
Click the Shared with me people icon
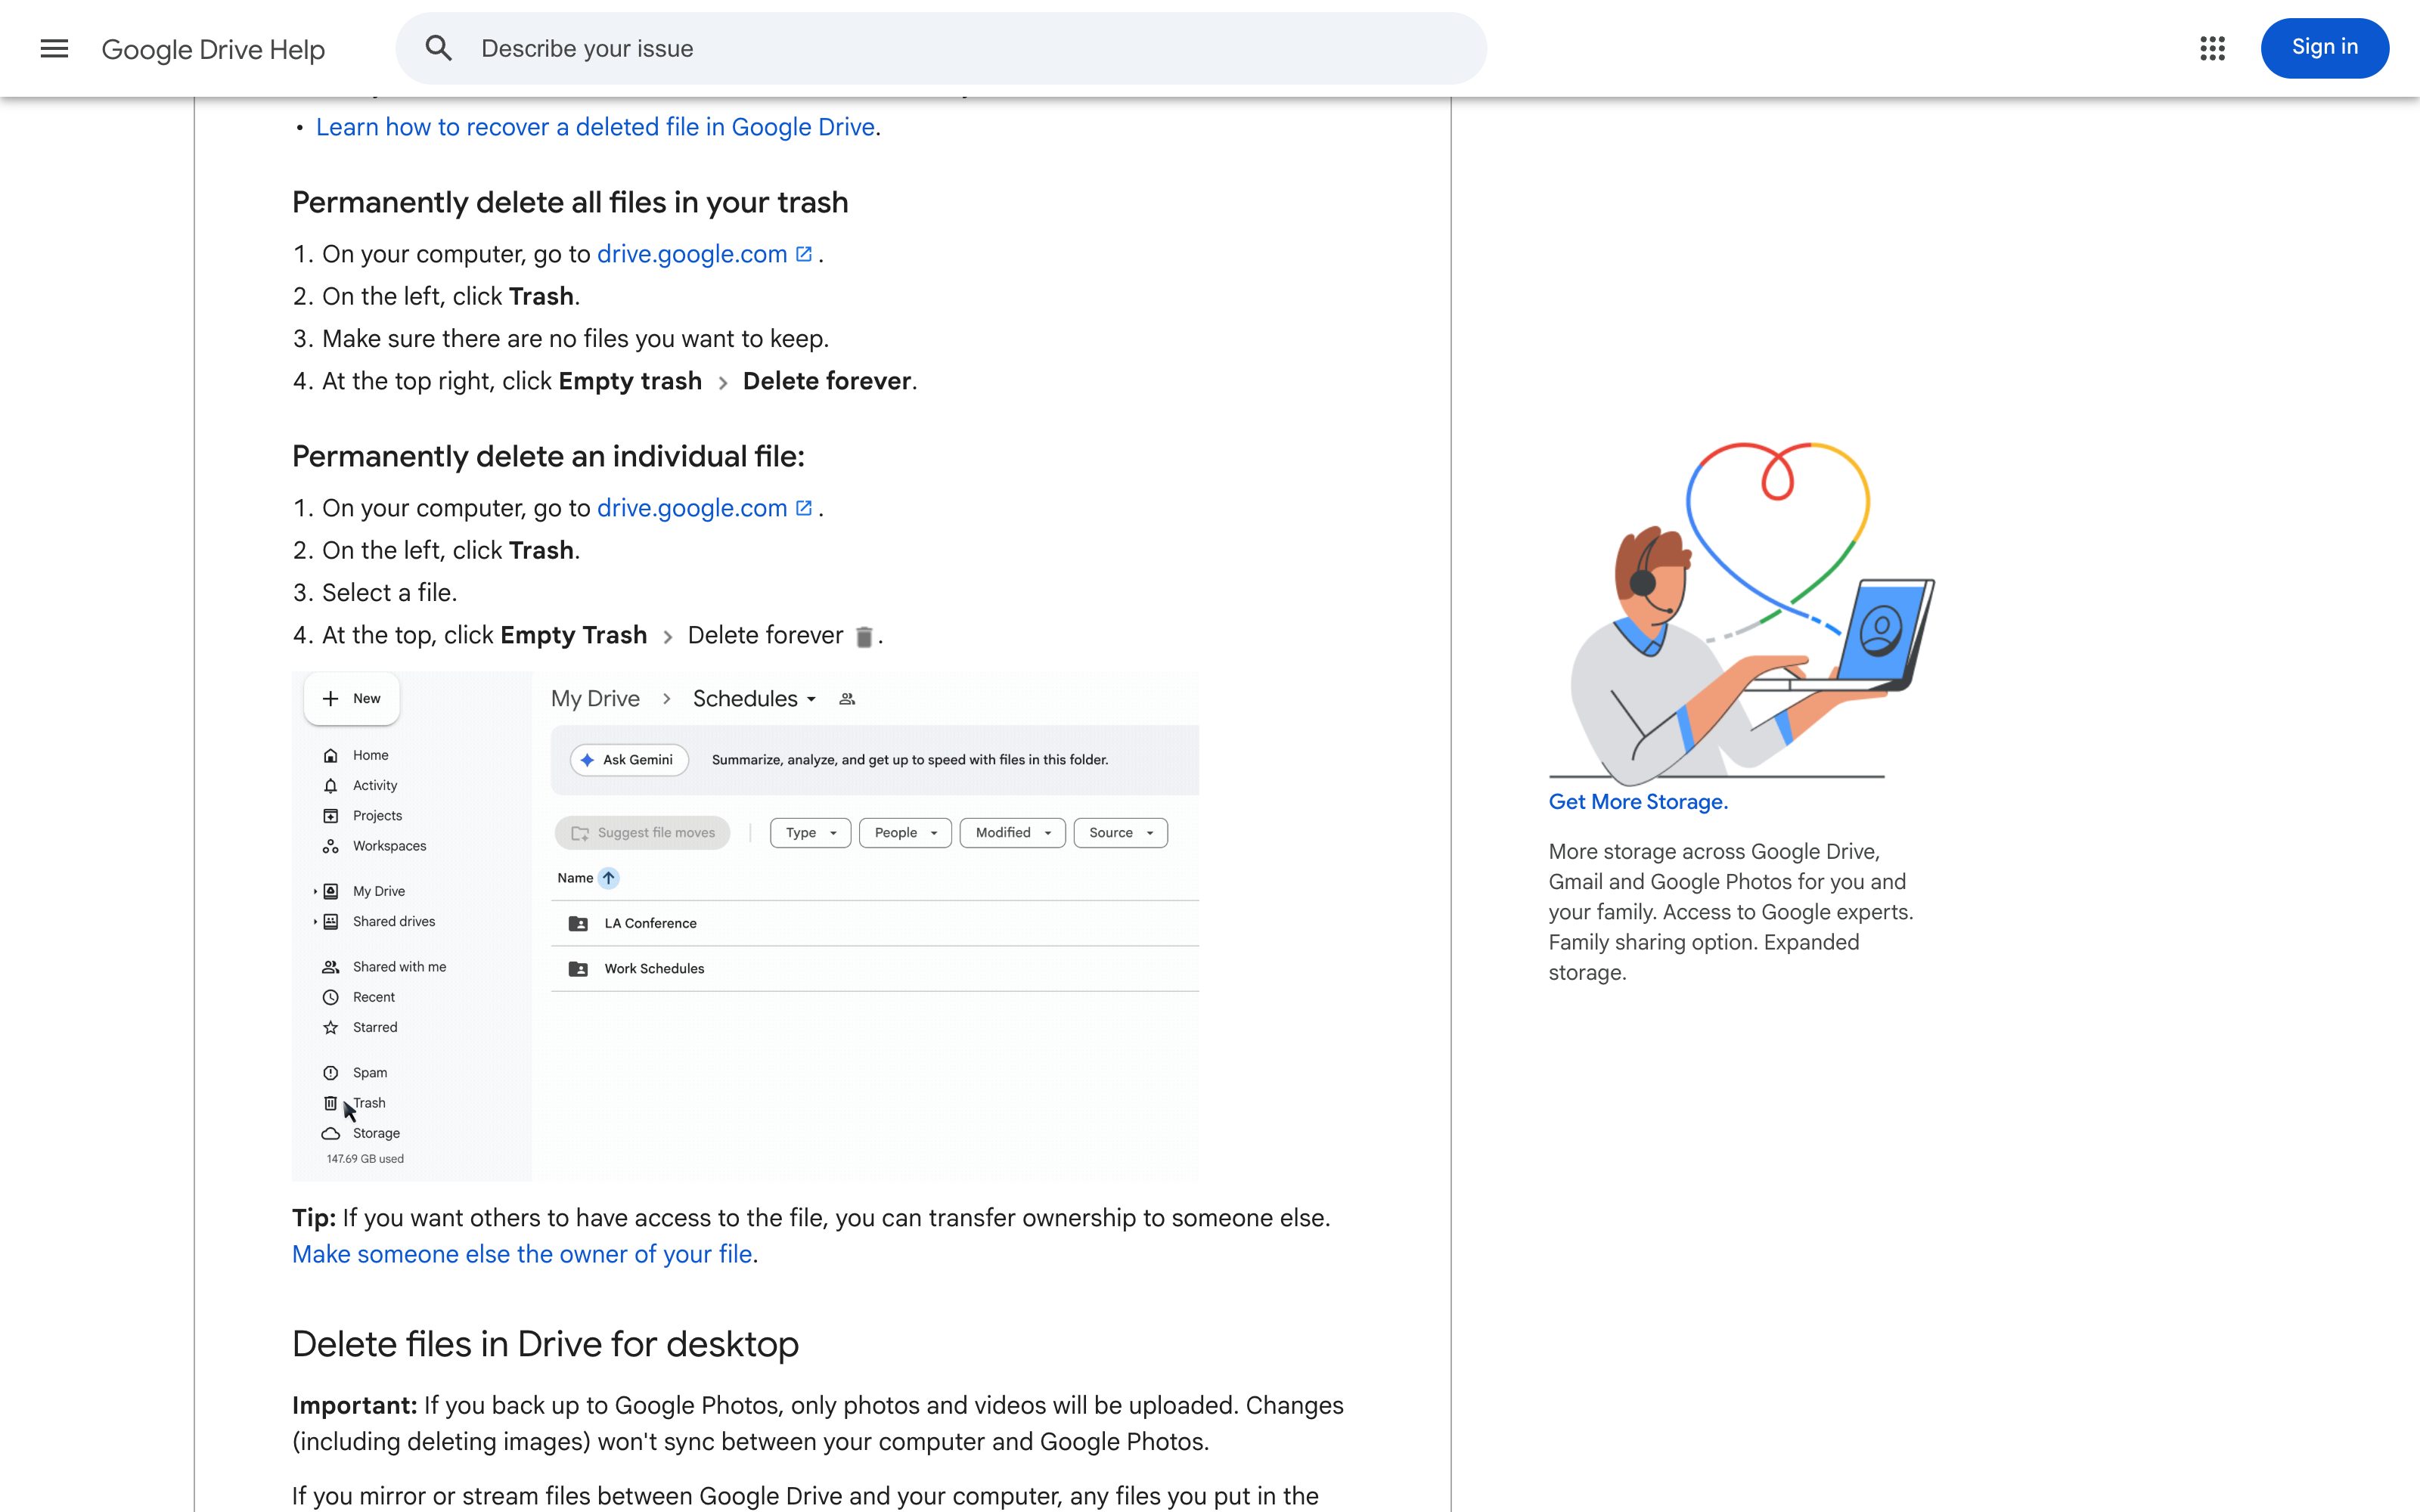331,967
